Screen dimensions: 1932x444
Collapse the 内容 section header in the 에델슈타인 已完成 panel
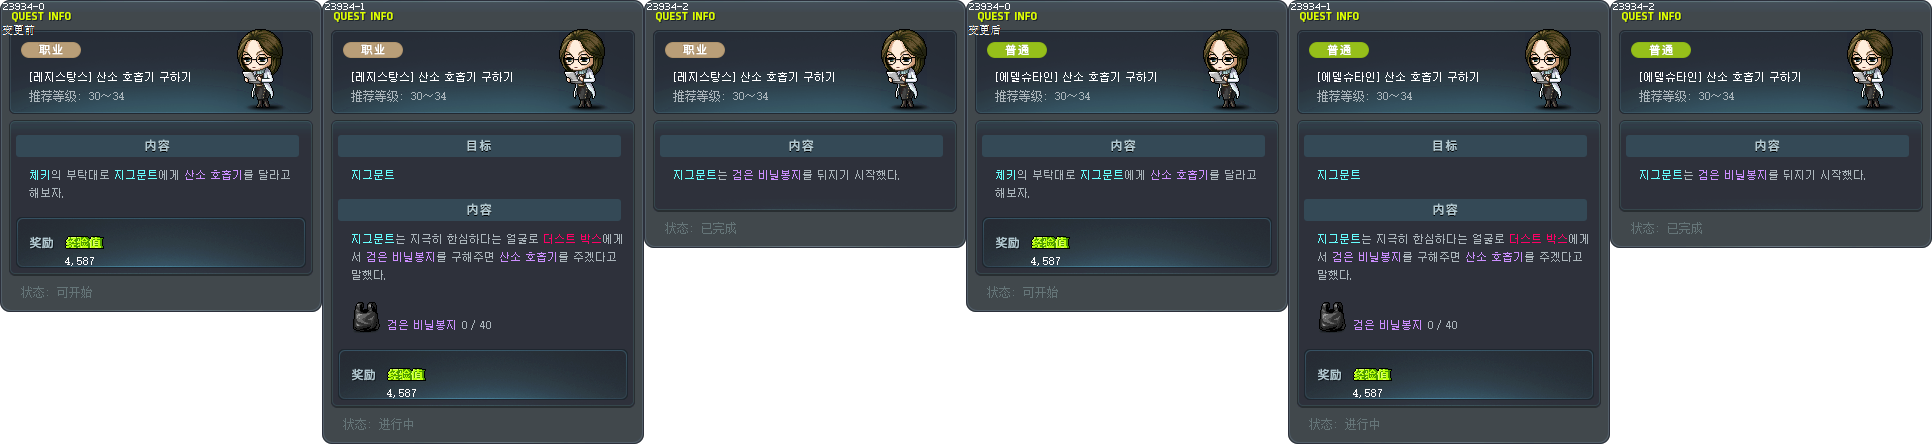pos(1767,146)
